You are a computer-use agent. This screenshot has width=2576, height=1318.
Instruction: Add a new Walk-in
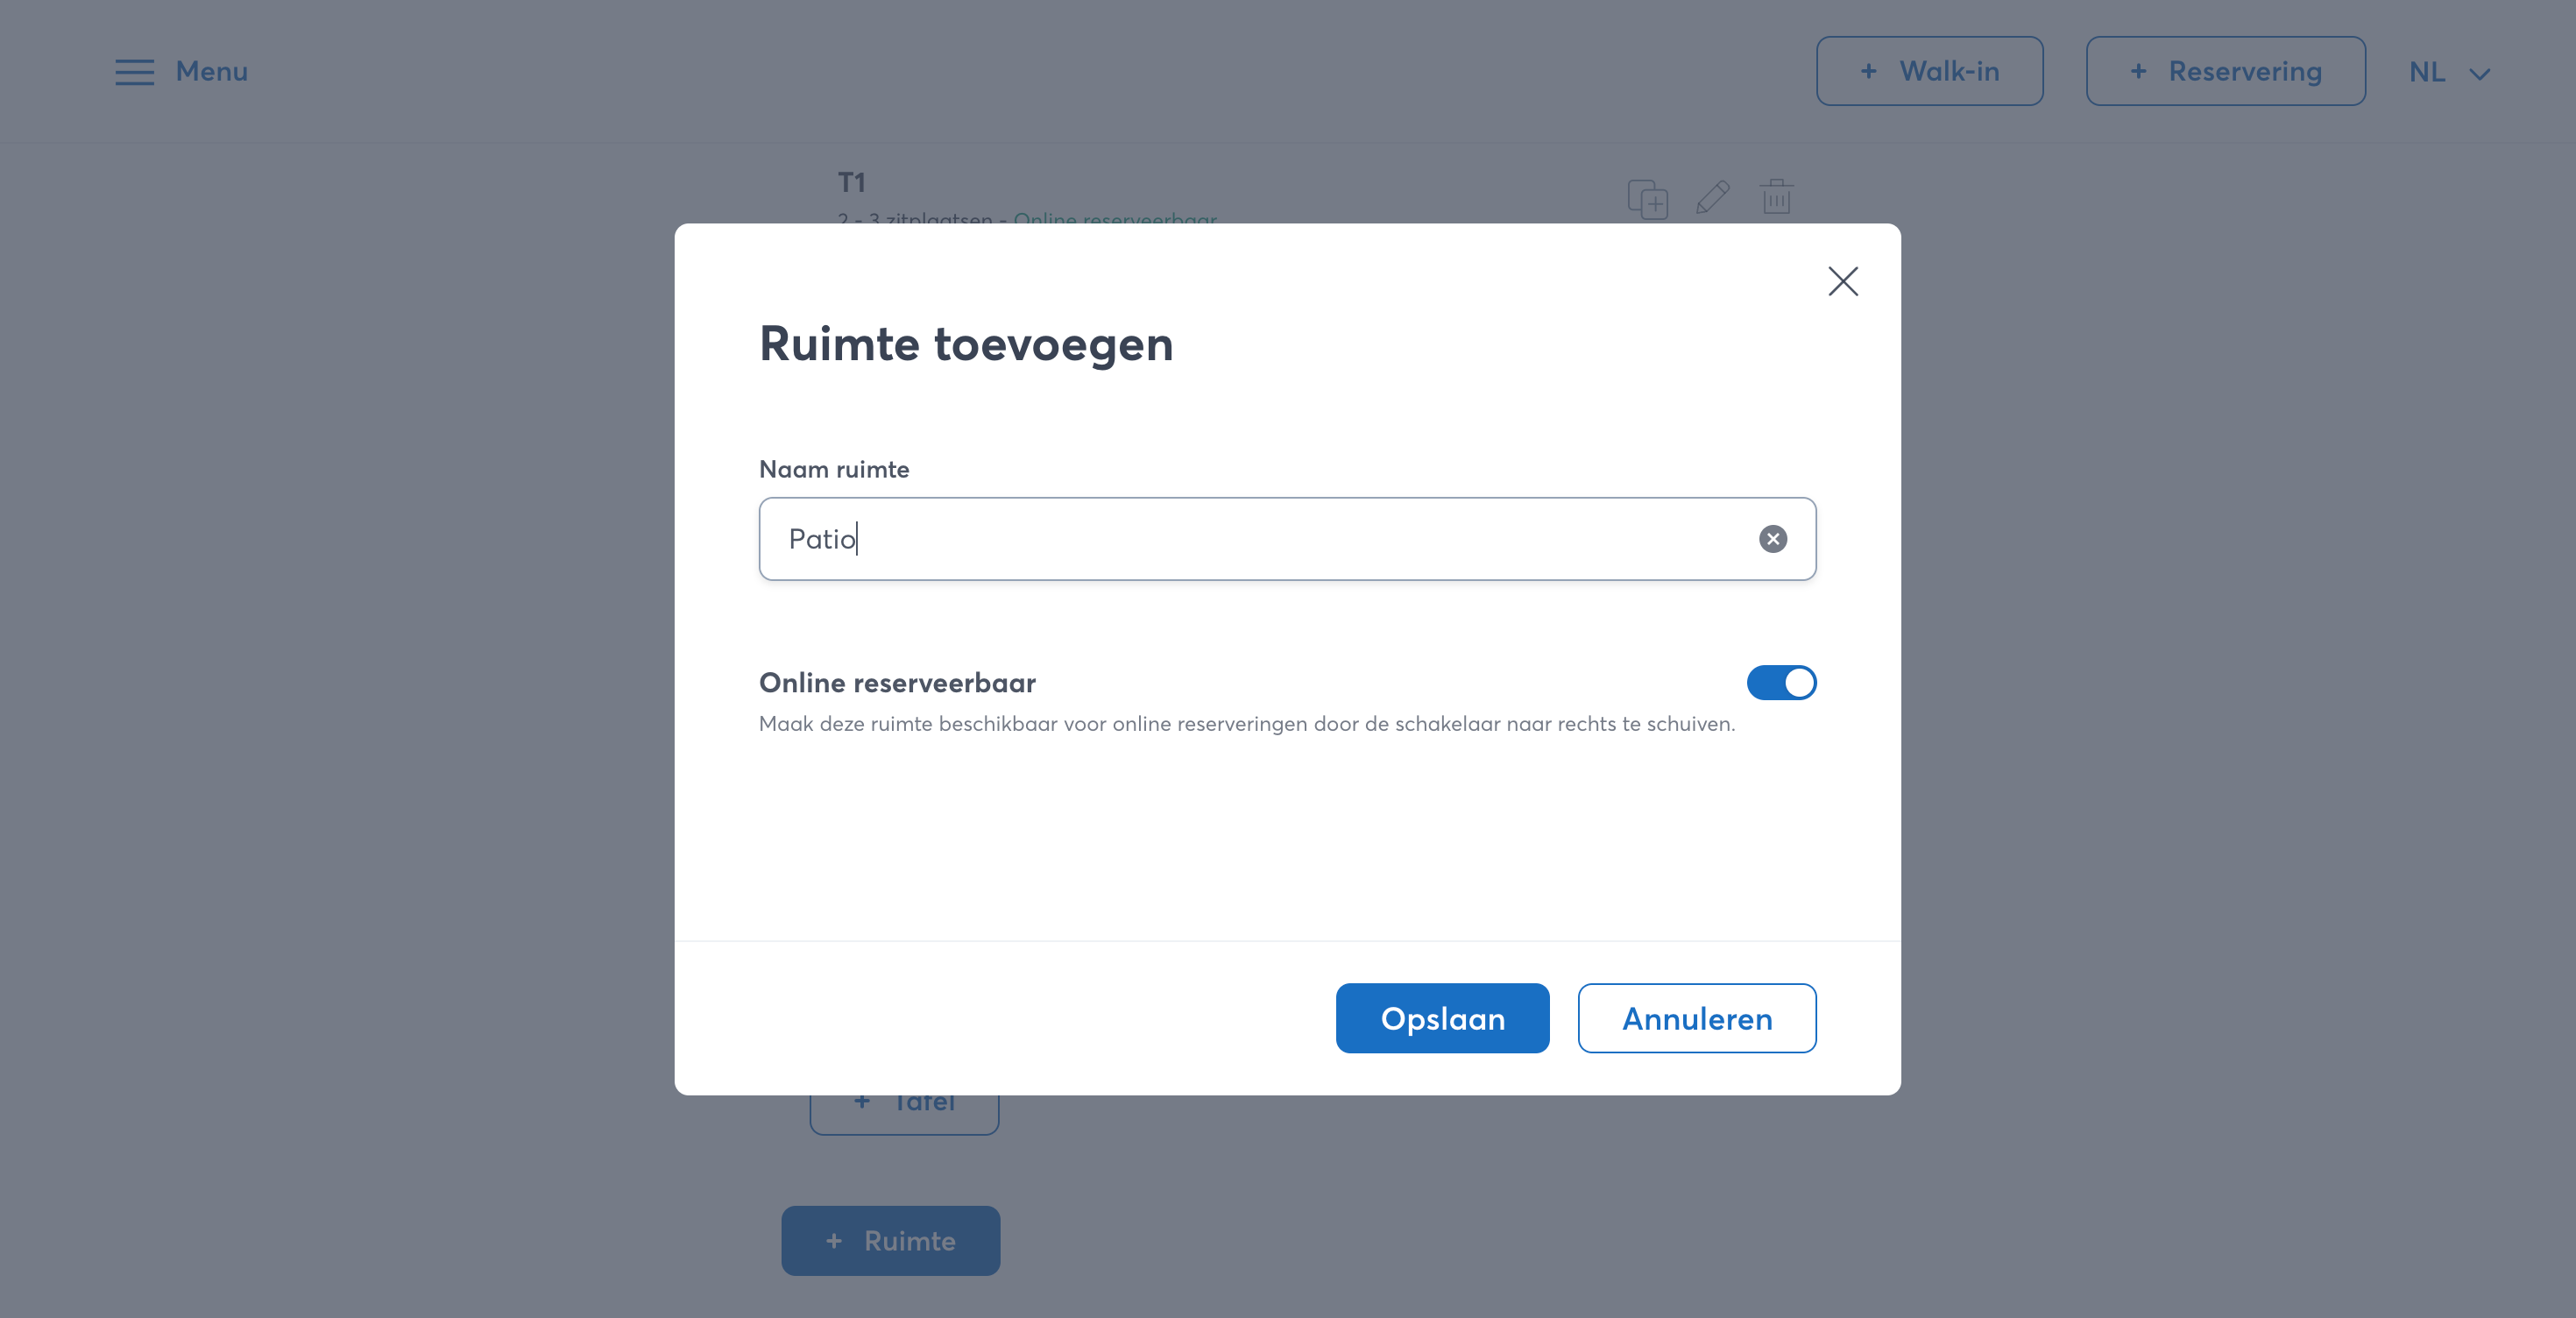point(1929,71)
